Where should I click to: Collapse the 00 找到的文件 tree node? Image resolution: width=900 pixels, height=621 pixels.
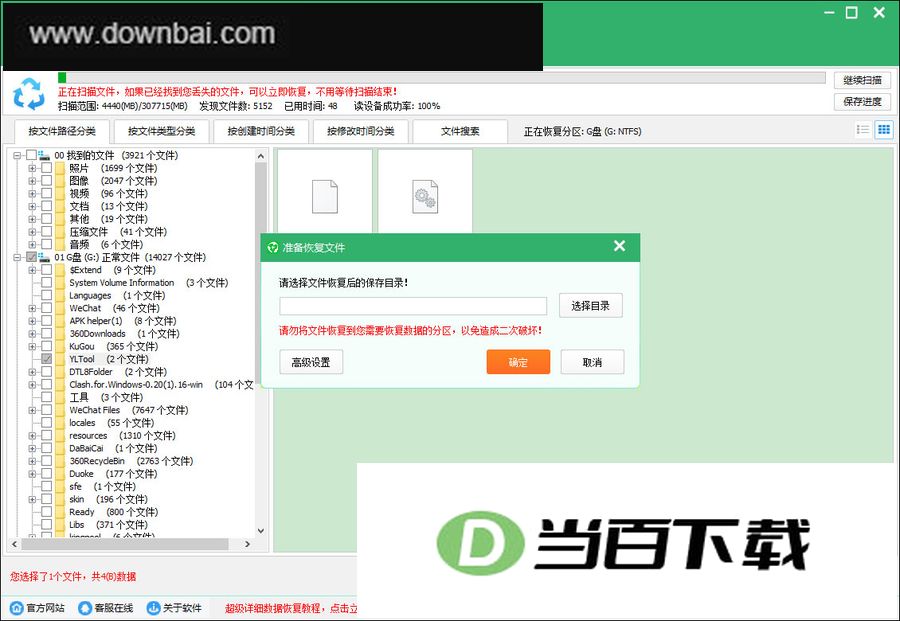point(17,155)
